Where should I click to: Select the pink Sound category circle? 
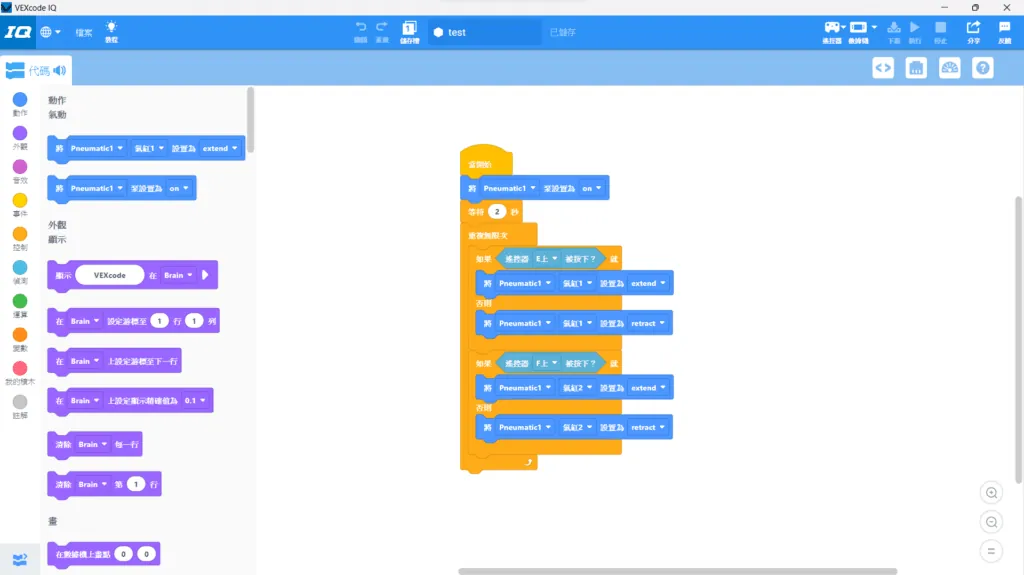(20, 167)
